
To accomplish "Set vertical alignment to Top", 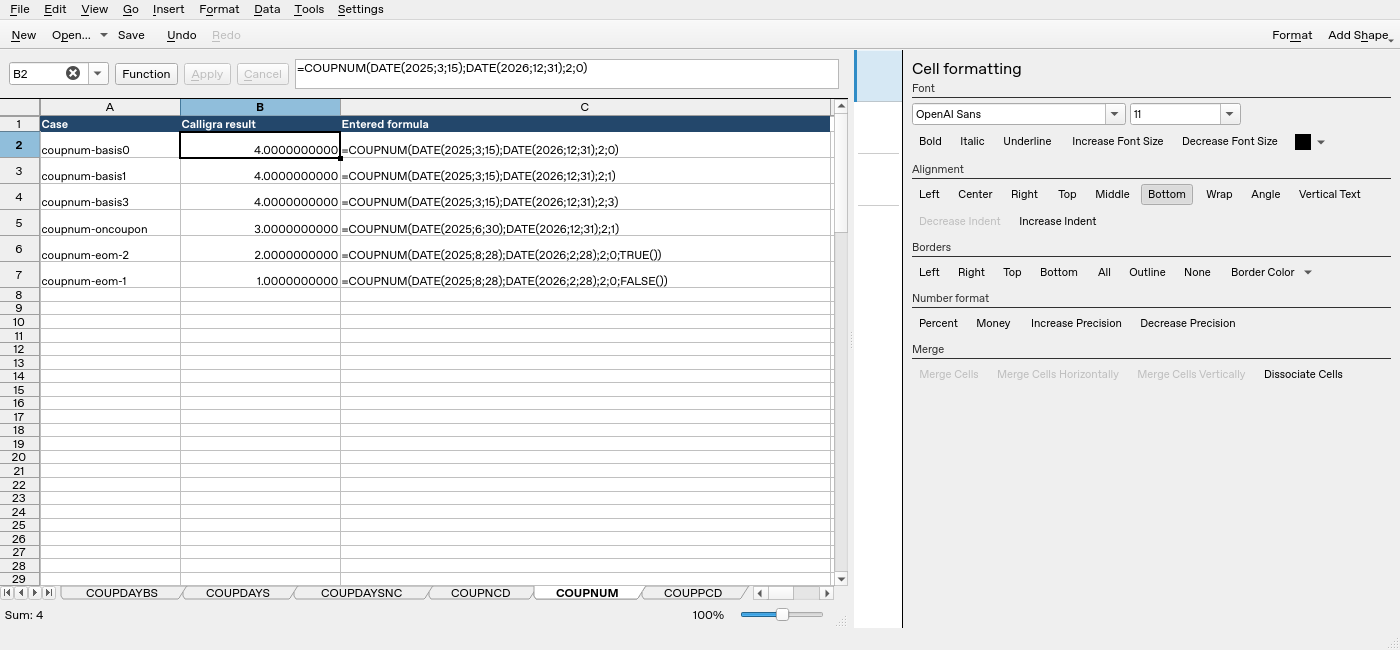I will (1067, 194).
